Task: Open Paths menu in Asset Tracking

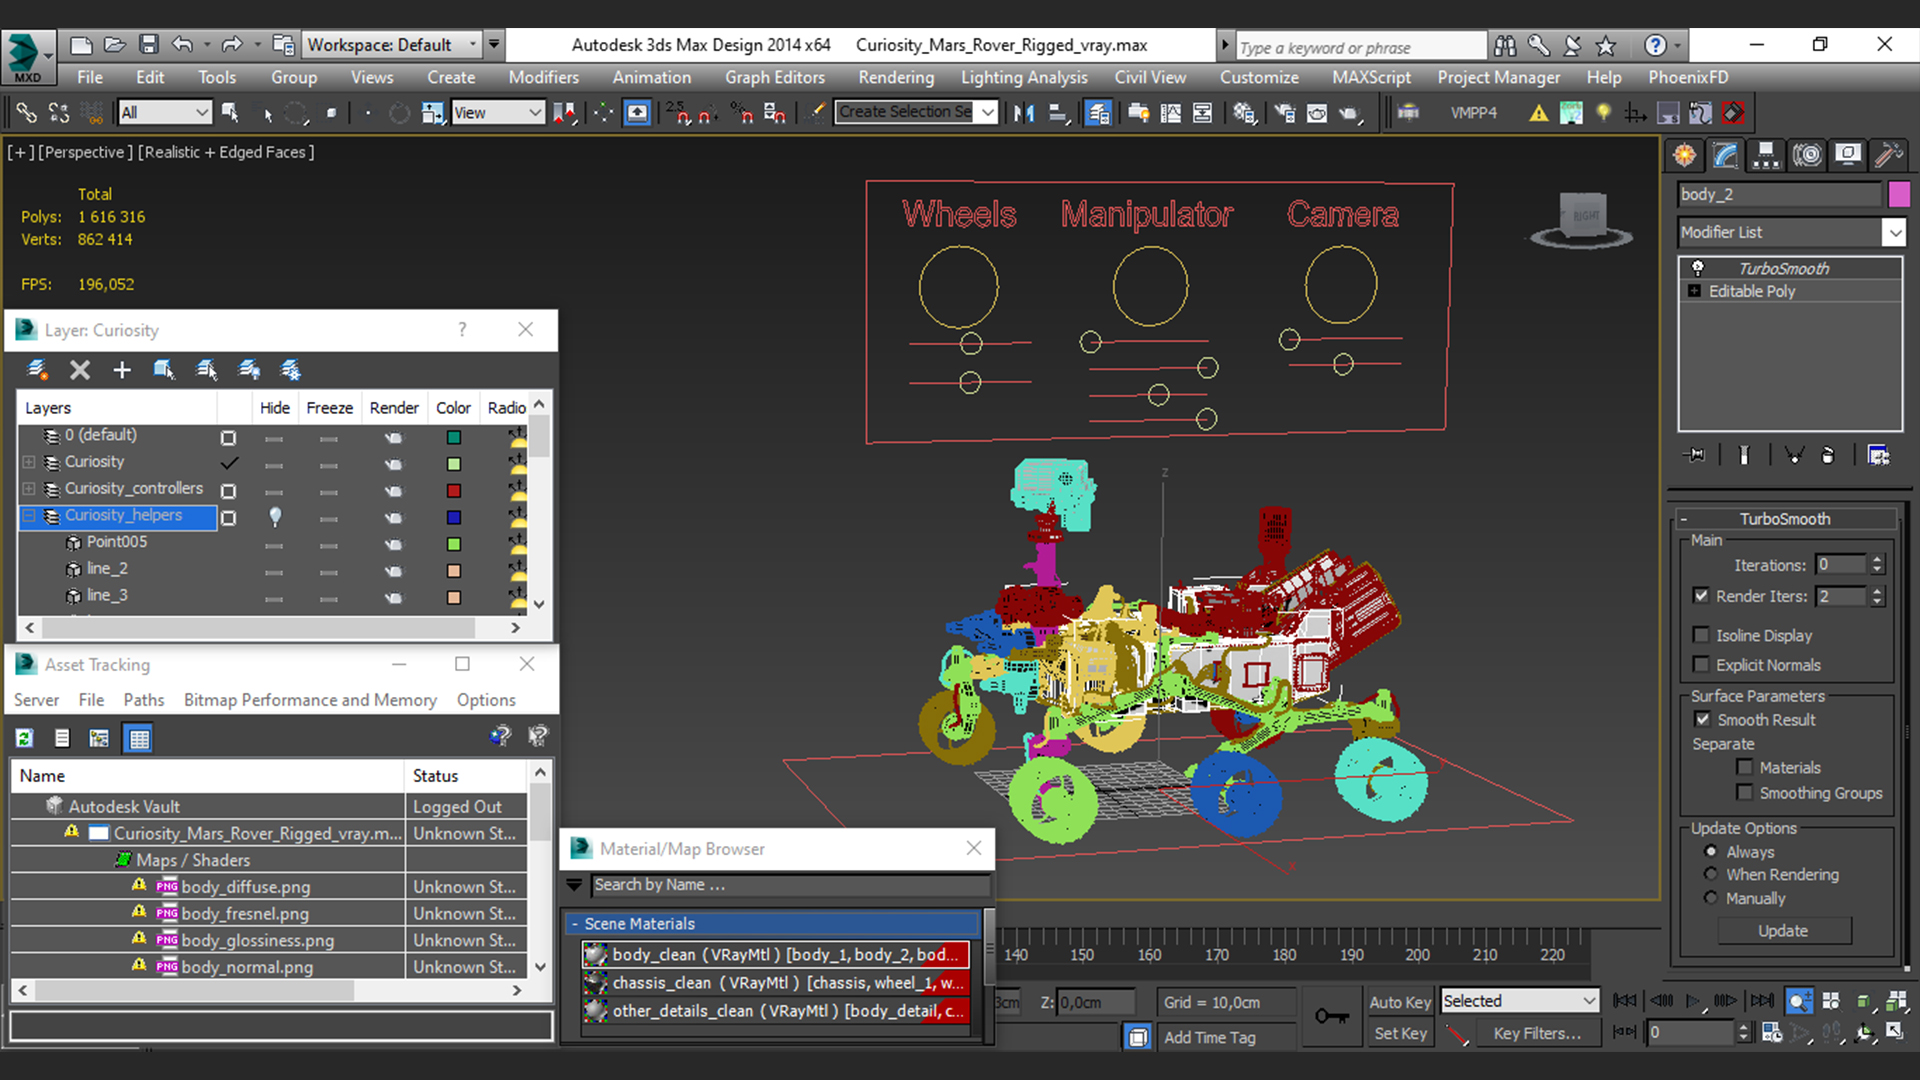Action: [143, 700]
